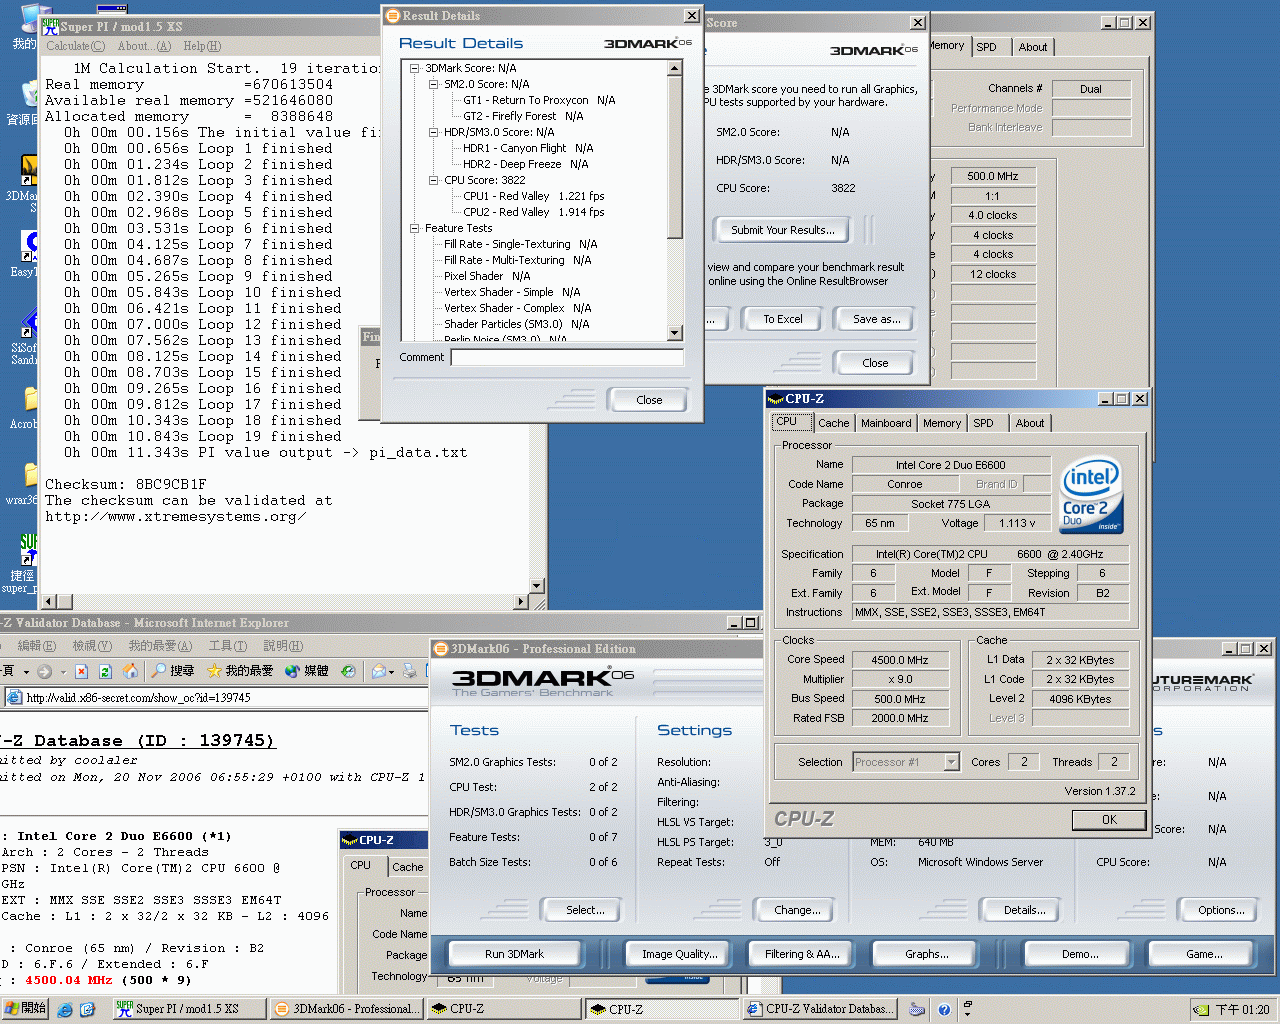Switch to the Memory tab in front CPU-Z
The height and width of the screenshot is (1024, 1280).
942,423
